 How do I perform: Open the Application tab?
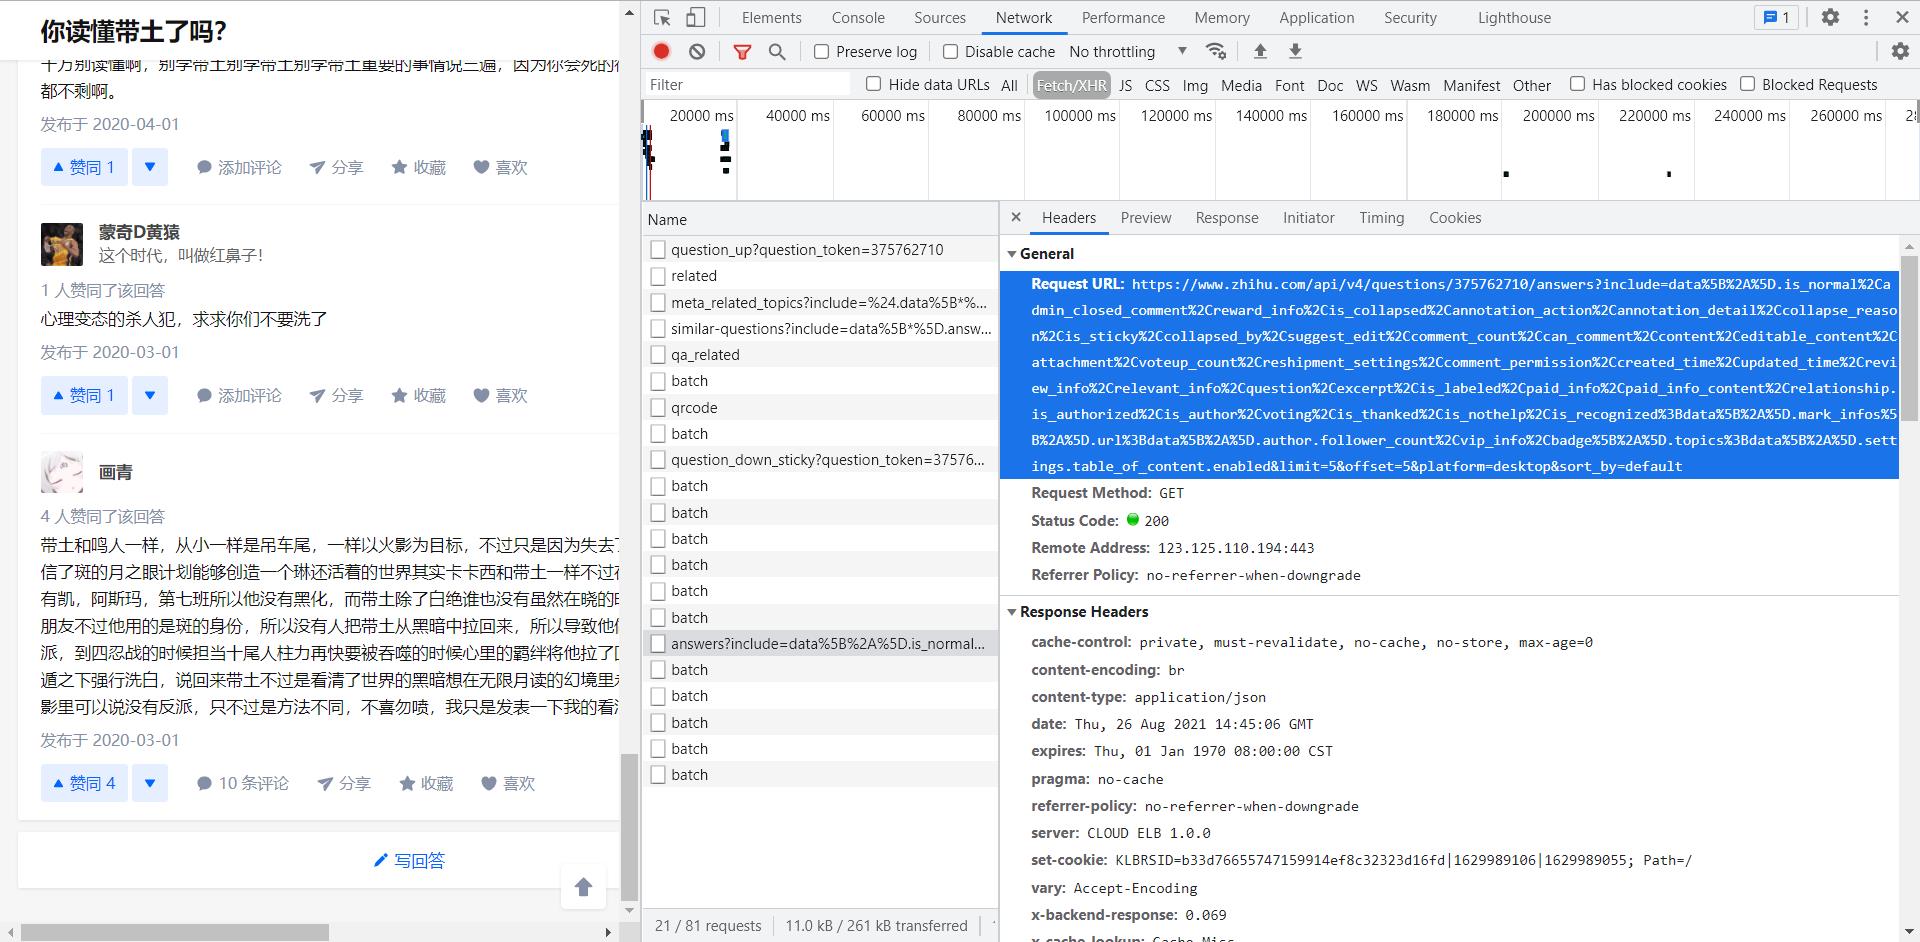point(1316,18)
